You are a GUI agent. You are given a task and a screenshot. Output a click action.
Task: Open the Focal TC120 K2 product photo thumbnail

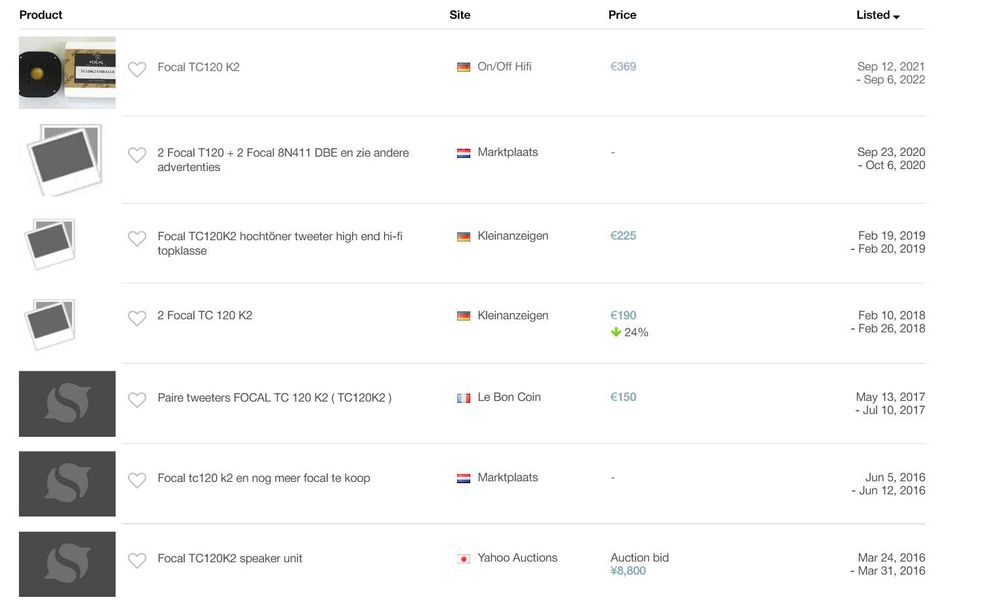(67, 73)
